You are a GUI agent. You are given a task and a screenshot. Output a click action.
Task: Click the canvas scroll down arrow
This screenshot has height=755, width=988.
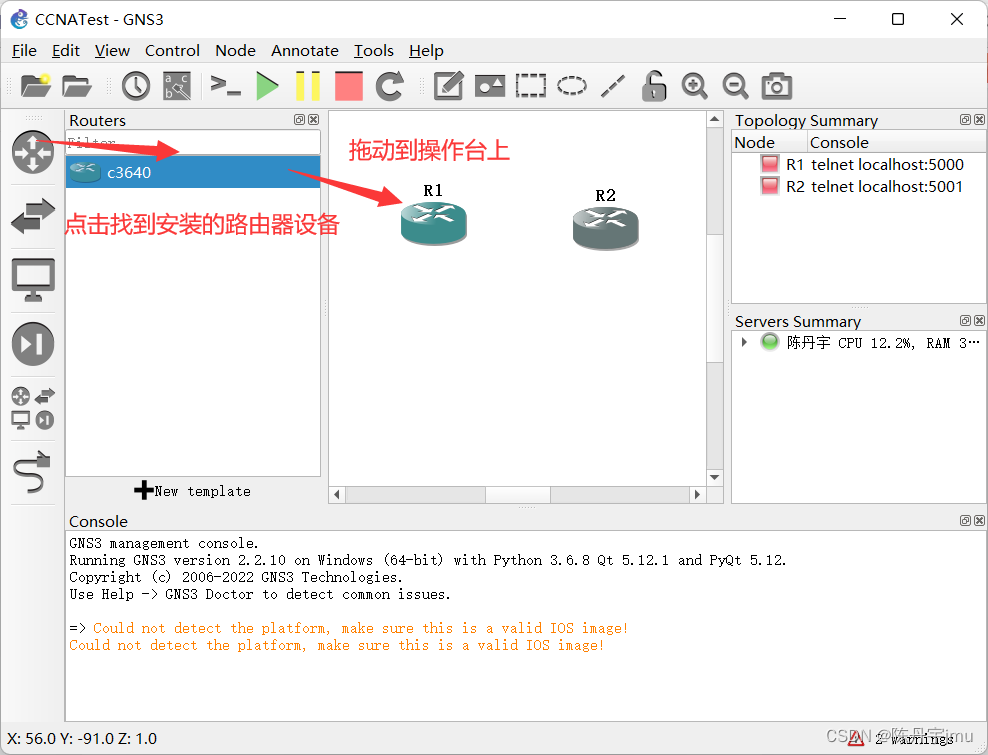coord(715,477)
